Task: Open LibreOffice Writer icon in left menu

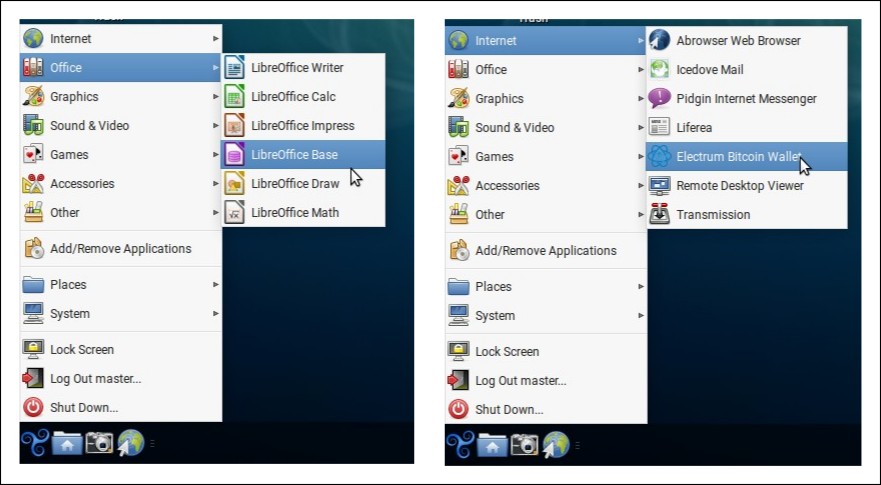Action: (x=234, y=67)
